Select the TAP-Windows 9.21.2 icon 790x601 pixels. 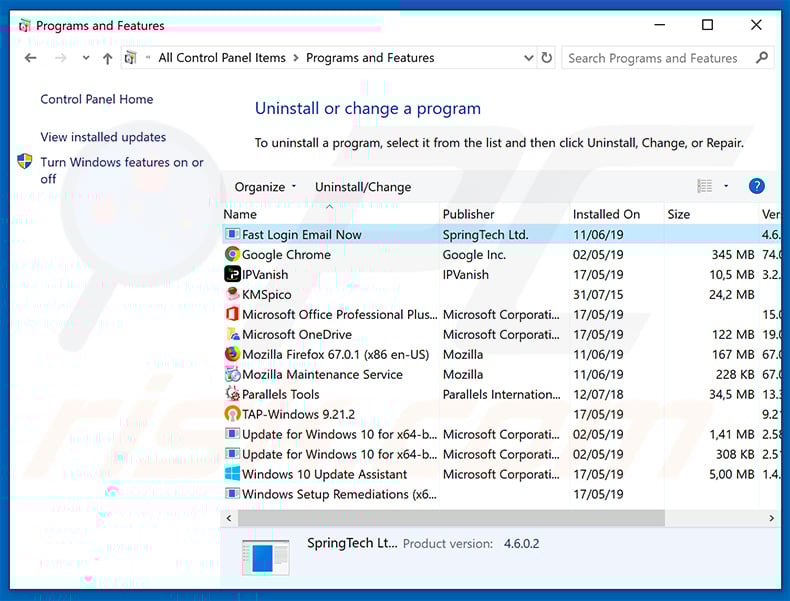(232, 414)
